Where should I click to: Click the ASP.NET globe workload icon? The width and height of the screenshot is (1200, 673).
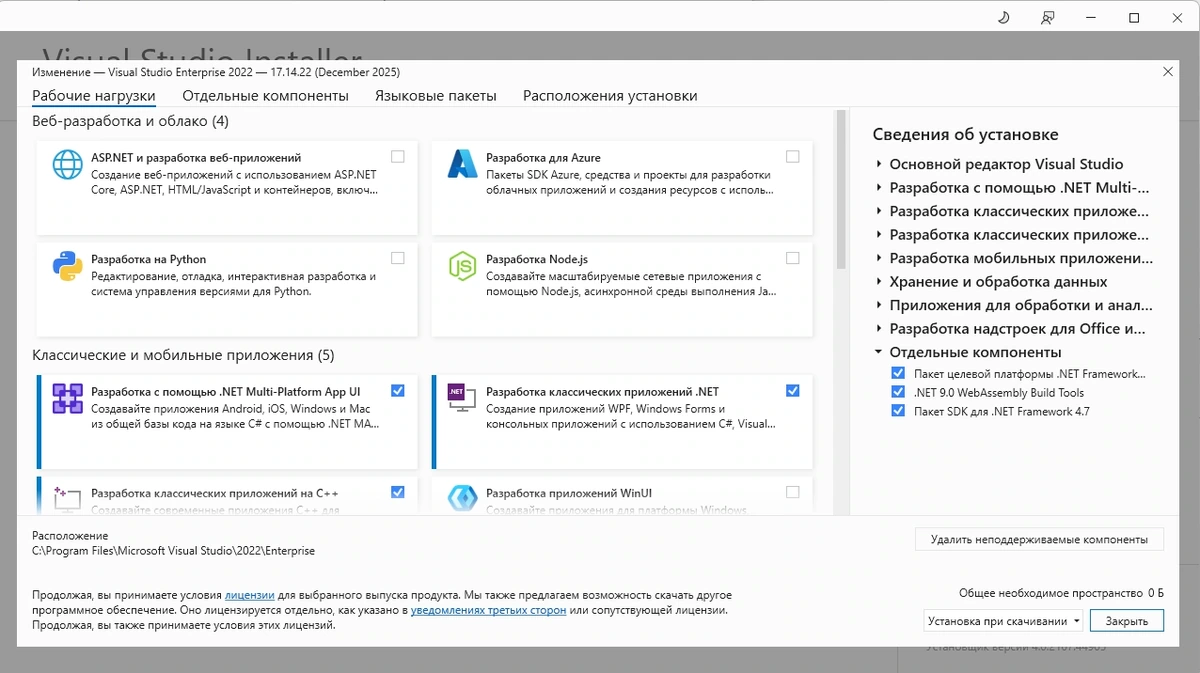click(67, 165)
